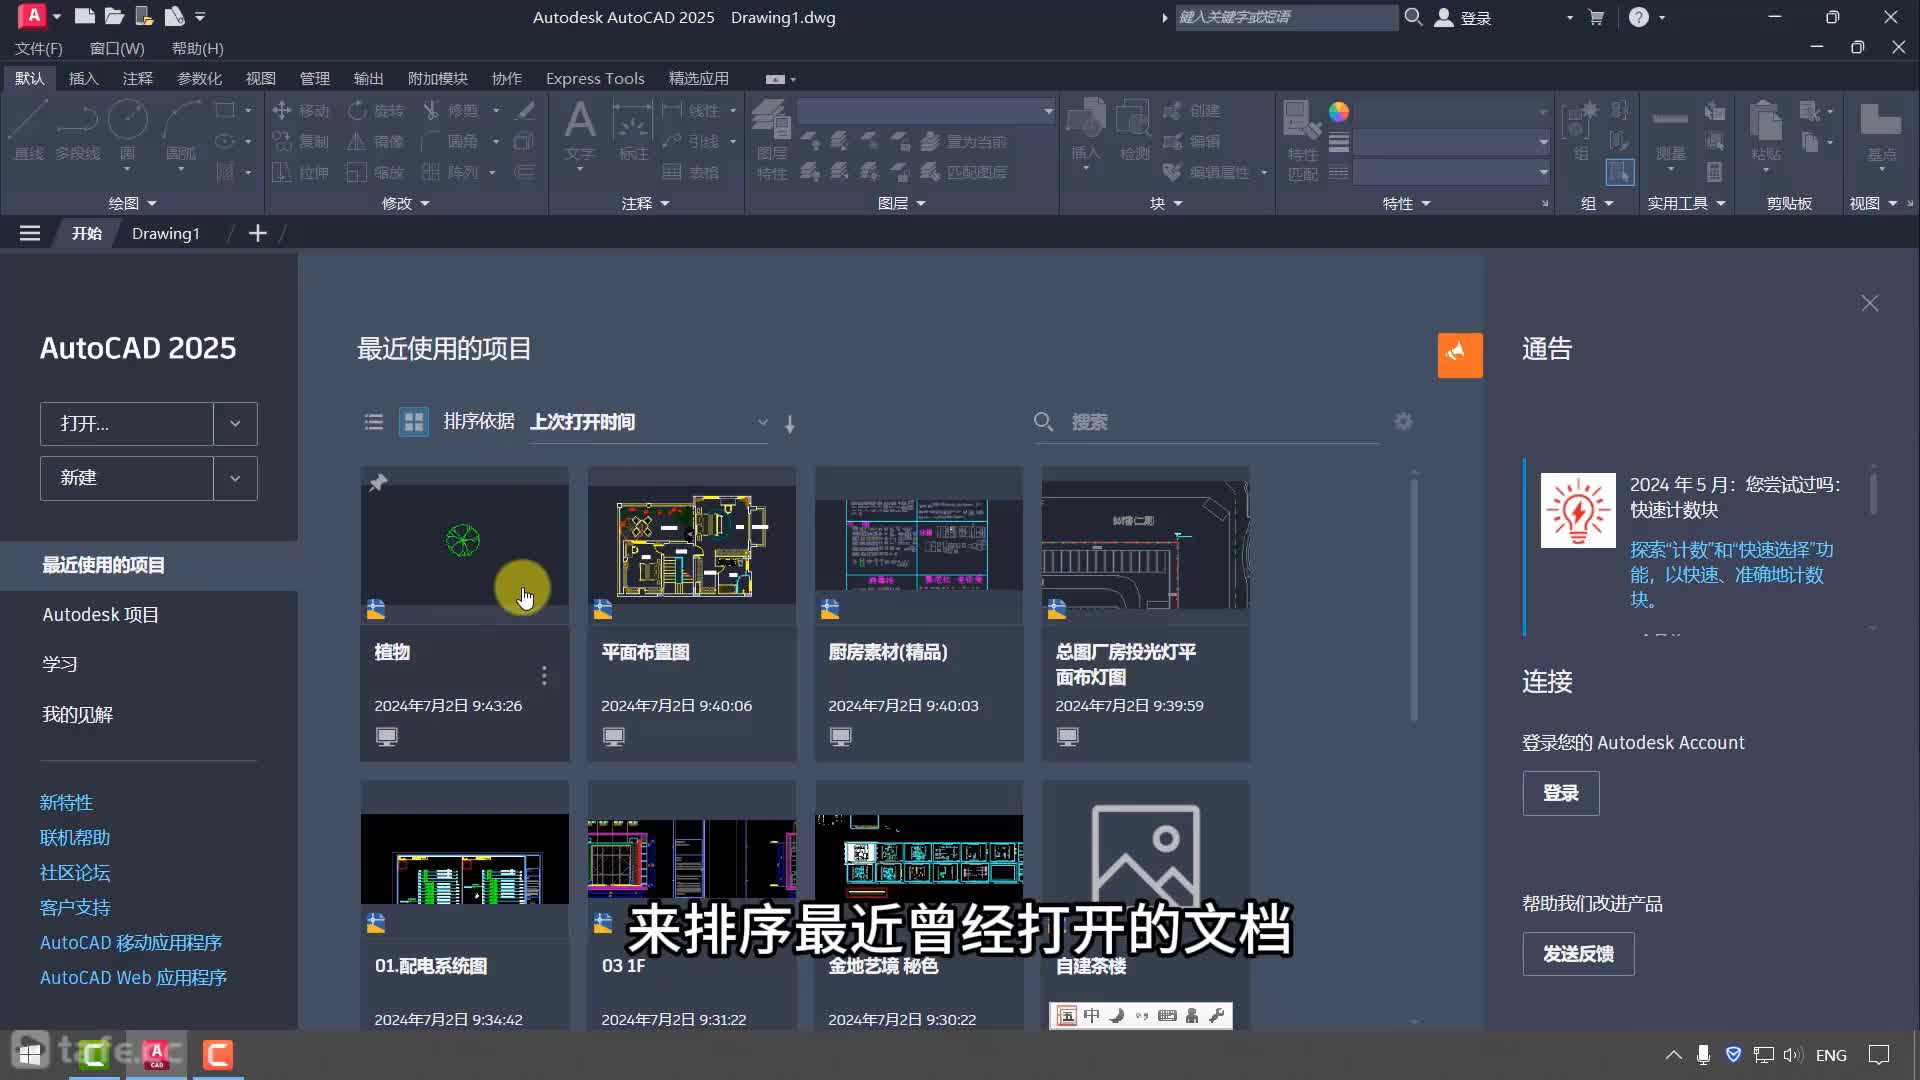The width and height of the screenshot is (1920, 1080).
Task: Open the AutoCAD Web 应用程序 link
Action: (133, 977)
